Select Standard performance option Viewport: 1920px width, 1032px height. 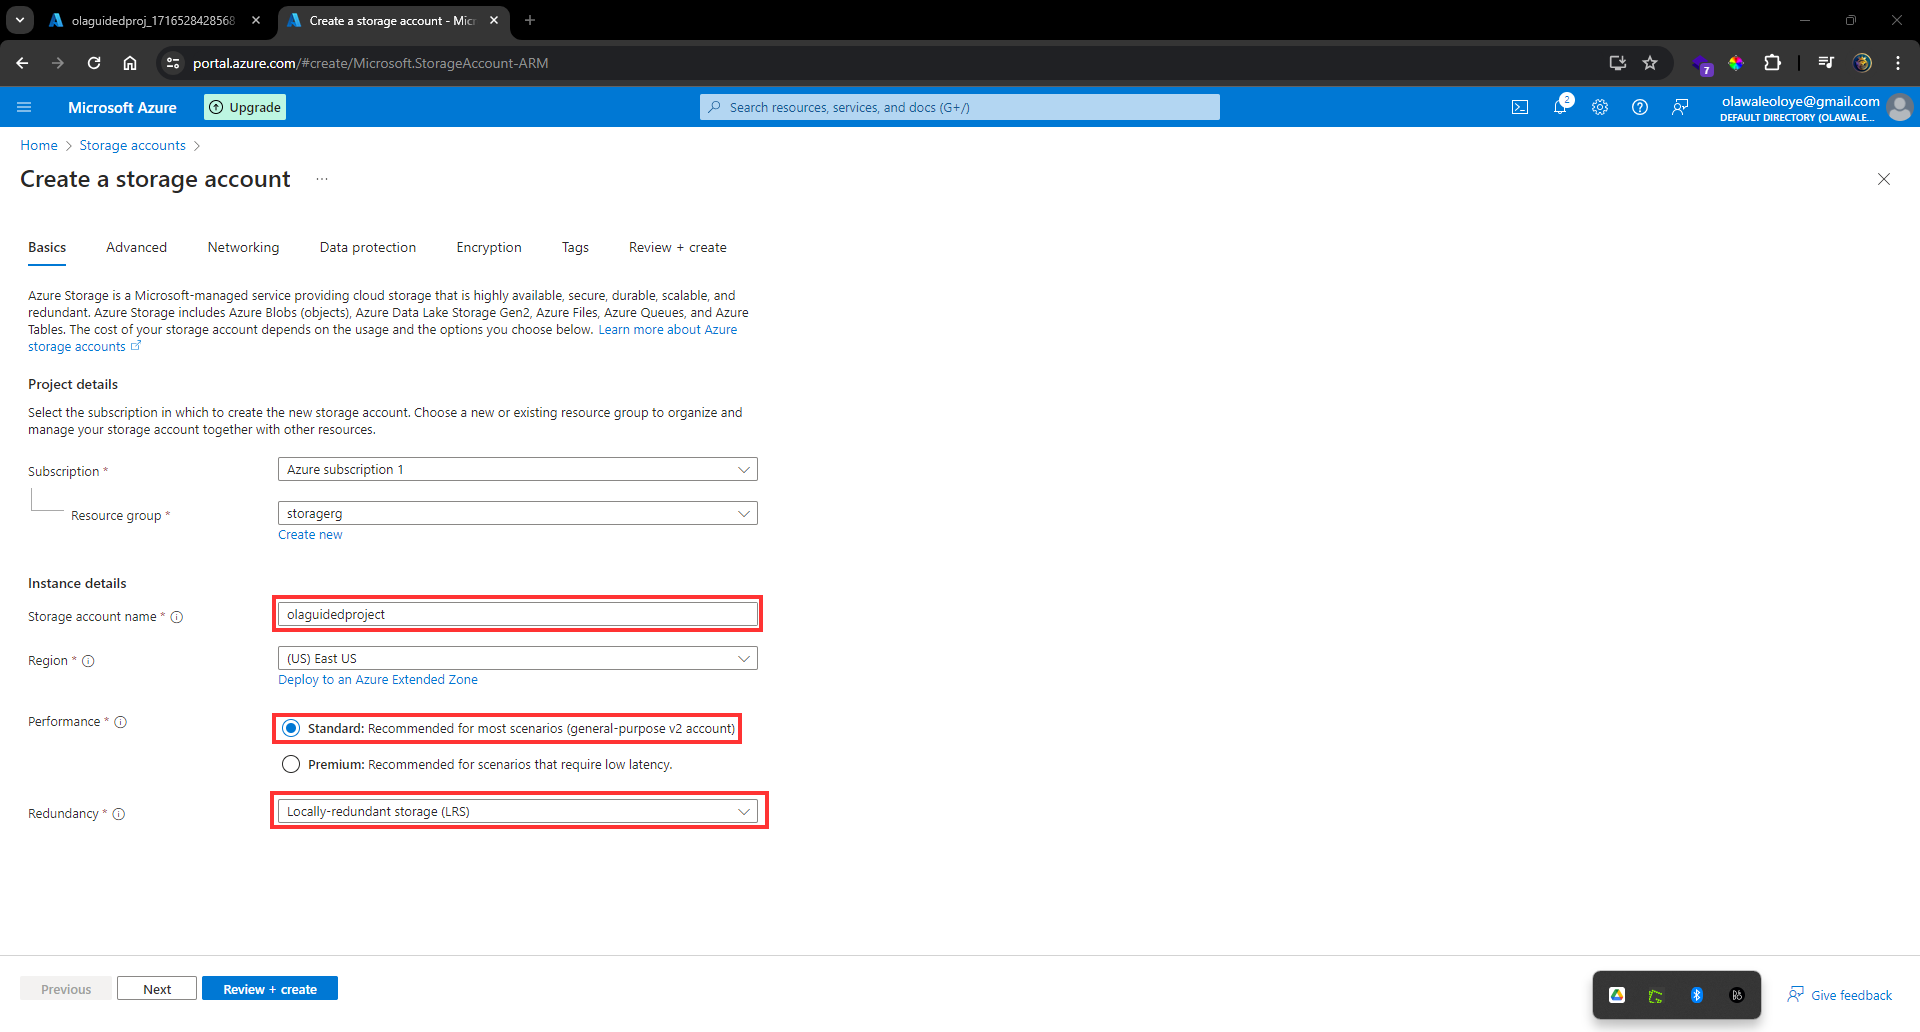click(291, 728)
